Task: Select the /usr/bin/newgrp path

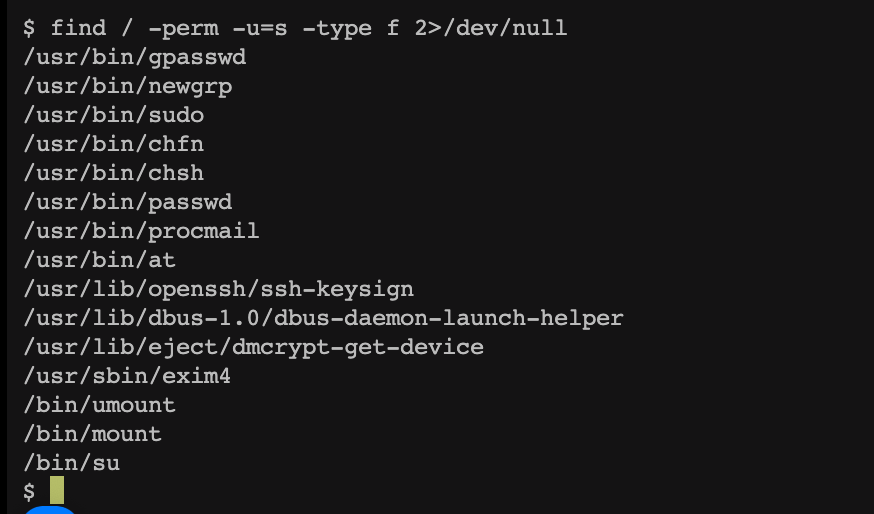Action: point(127,86)
